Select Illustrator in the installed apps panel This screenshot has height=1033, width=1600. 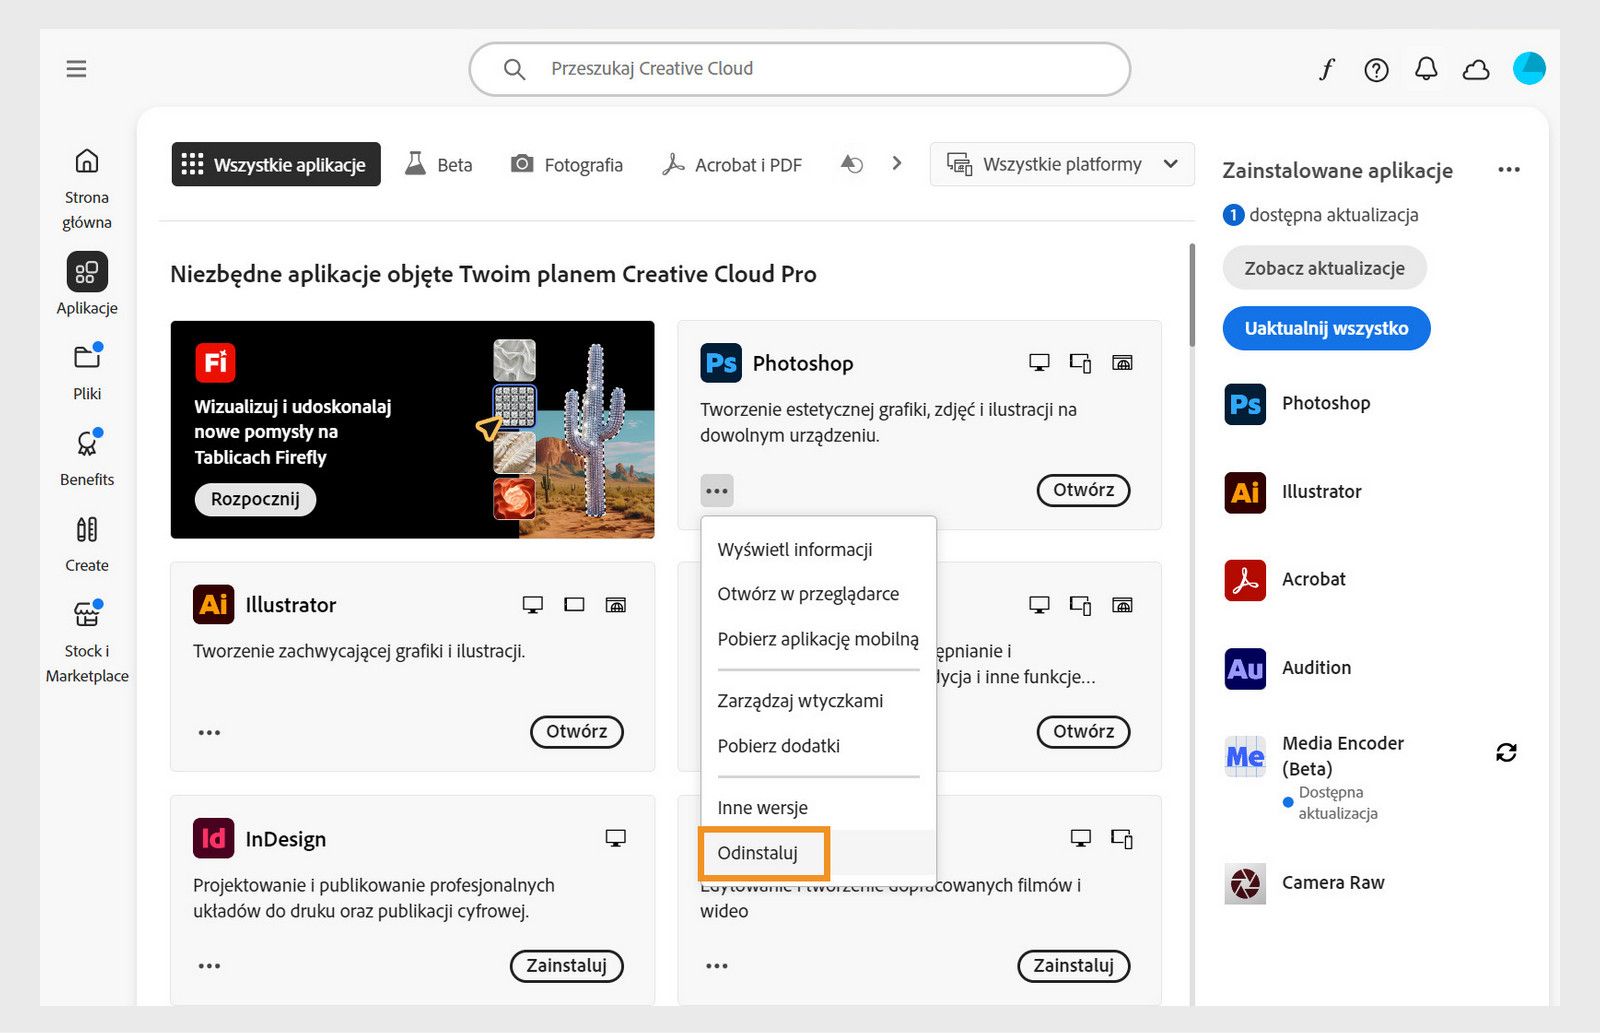pyautogui.click(x=1321, y=491)
